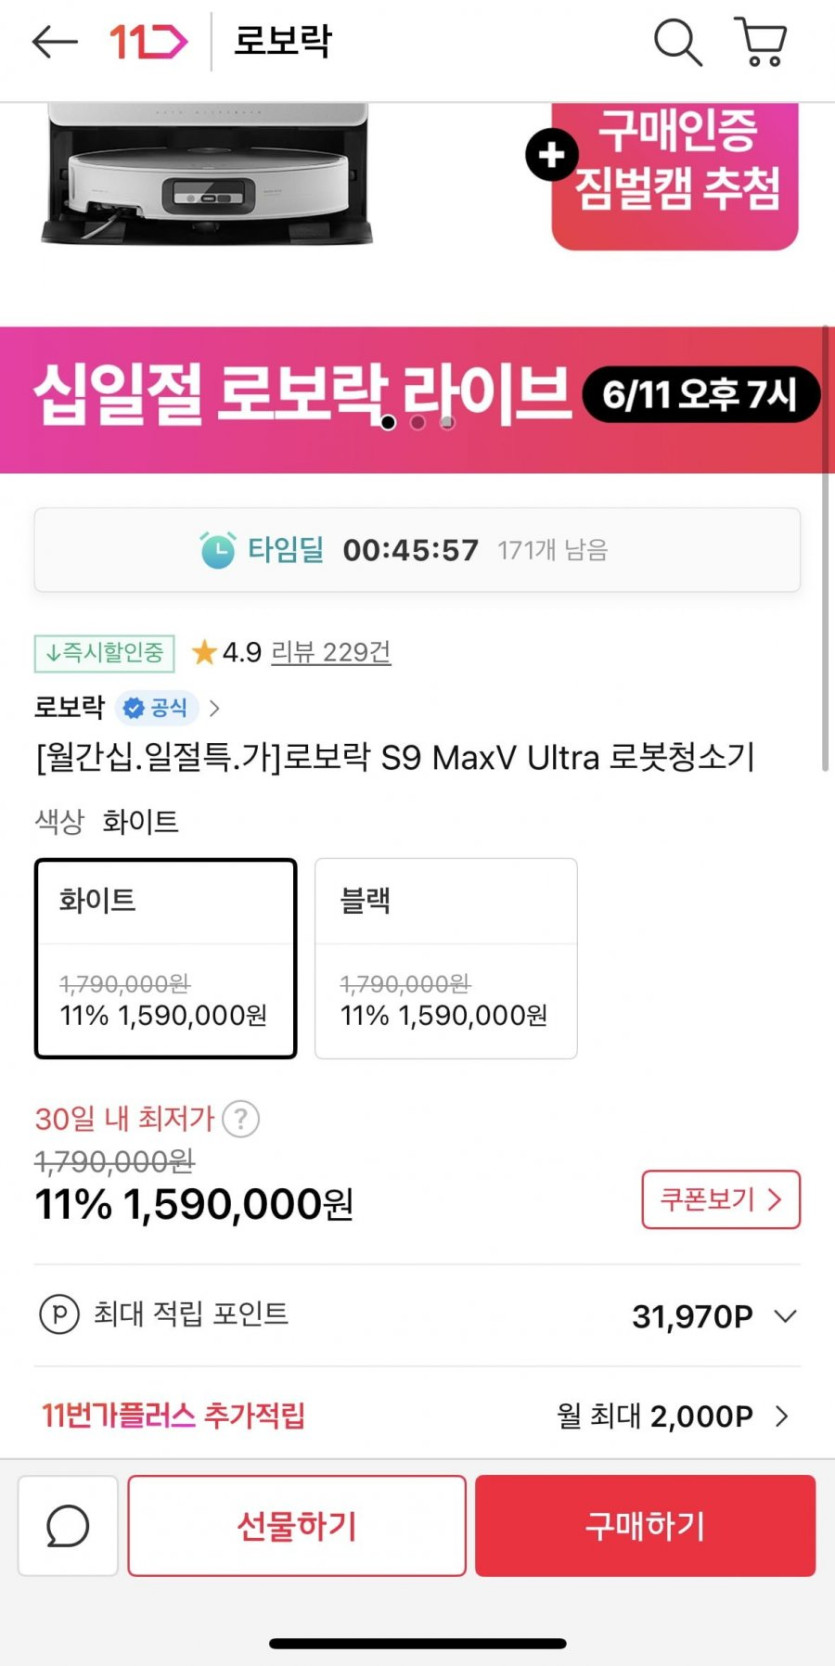
Task: Tap the question mark help icon
Action: (240, 1118)
